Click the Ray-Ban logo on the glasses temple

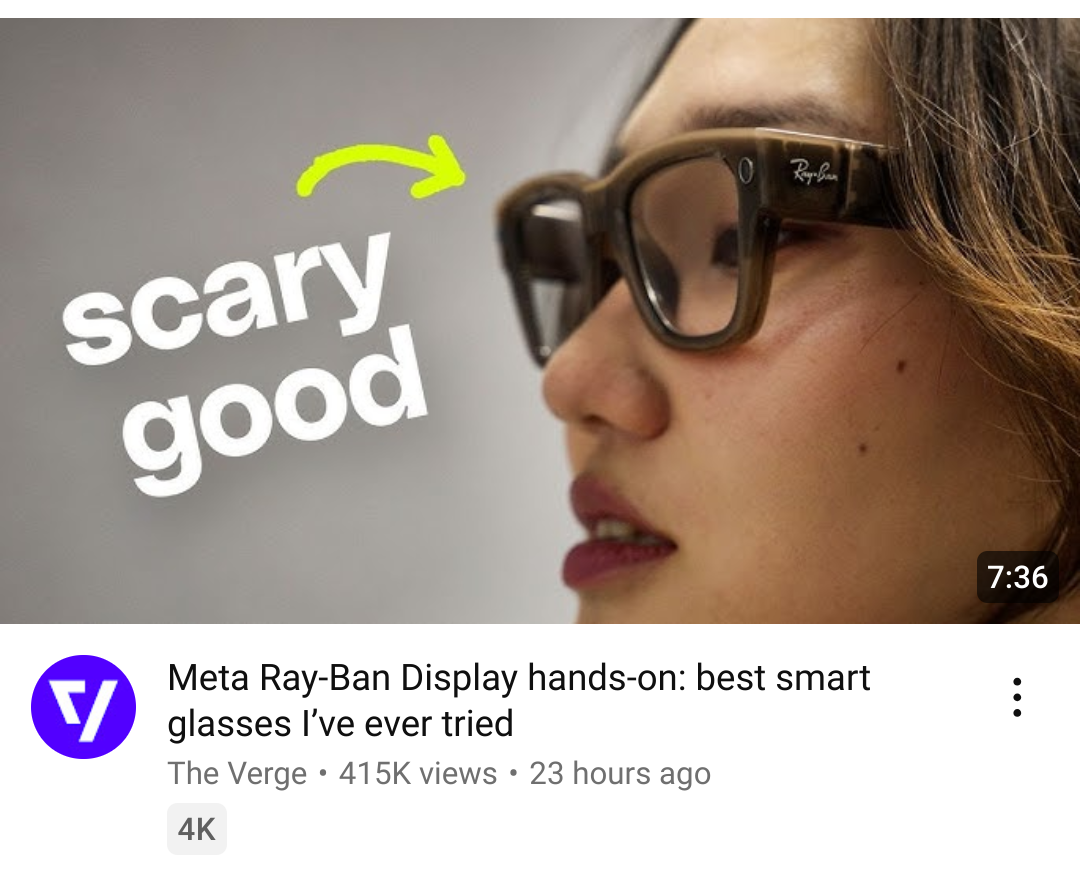pyautogui.click(x=813, y=171)
